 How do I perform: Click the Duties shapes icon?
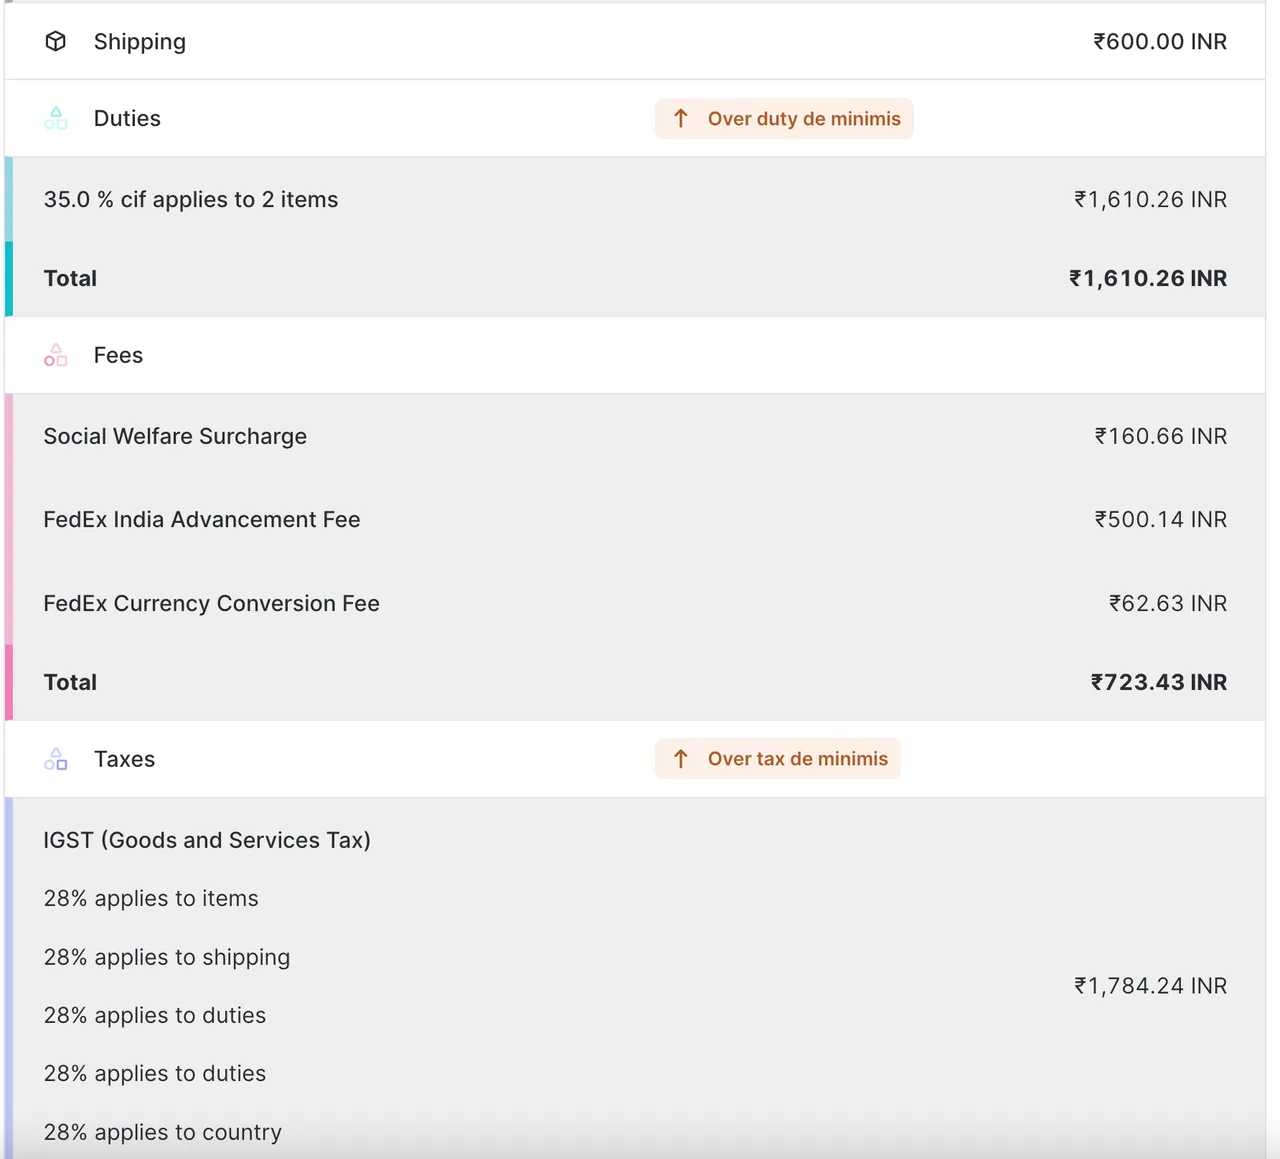[55, 118]
